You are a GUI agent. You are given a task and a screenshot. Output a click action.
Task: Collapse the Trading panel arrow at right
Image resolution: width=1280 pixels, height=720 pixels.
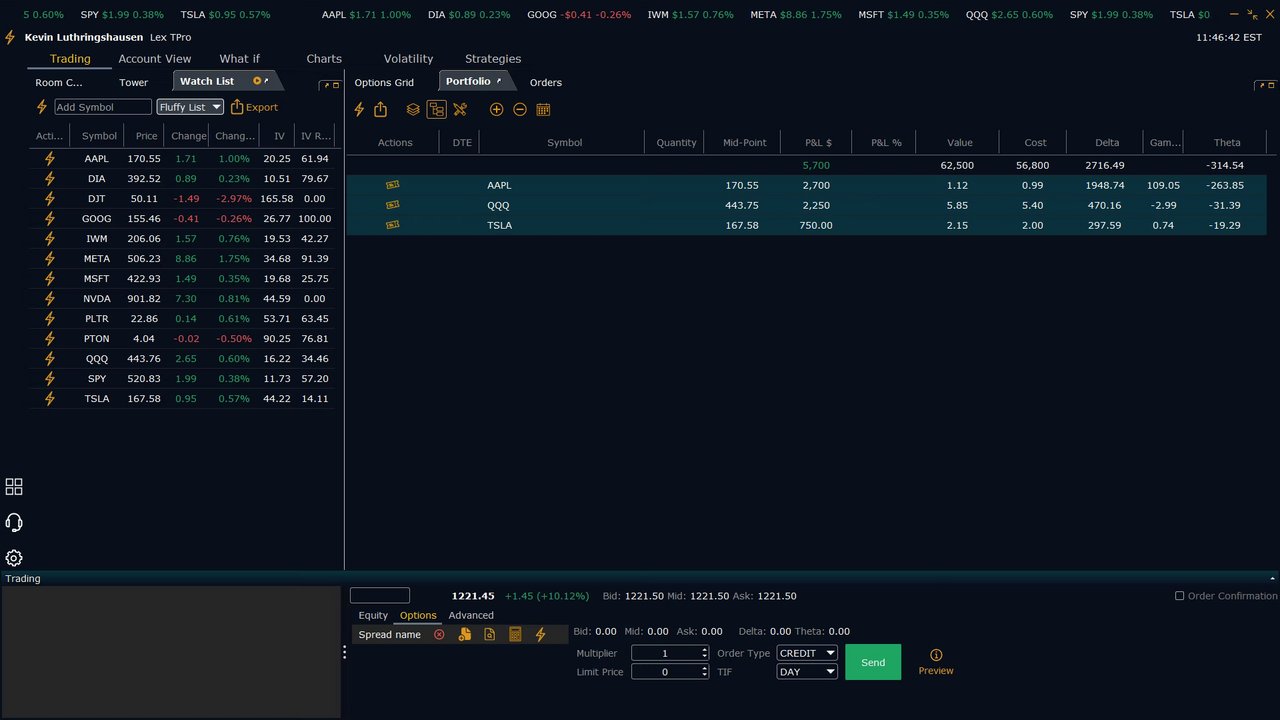click(x=1273, y=579)
